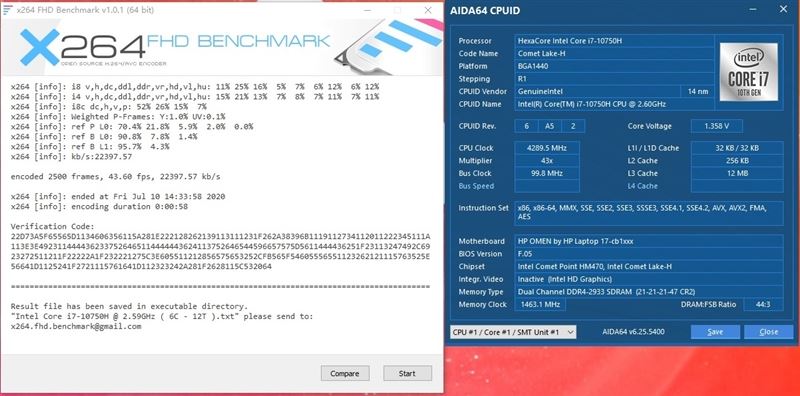The image size is (800, 396).
Task: Click the Result file has been saved line
Action: point(129,306)
